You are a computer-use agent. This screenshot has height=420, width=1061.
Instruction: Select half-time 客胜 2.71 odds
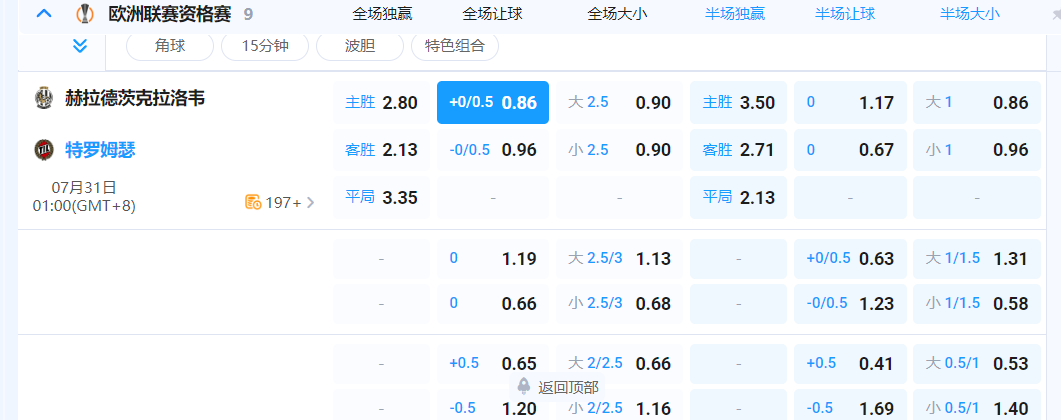(738, 149)
